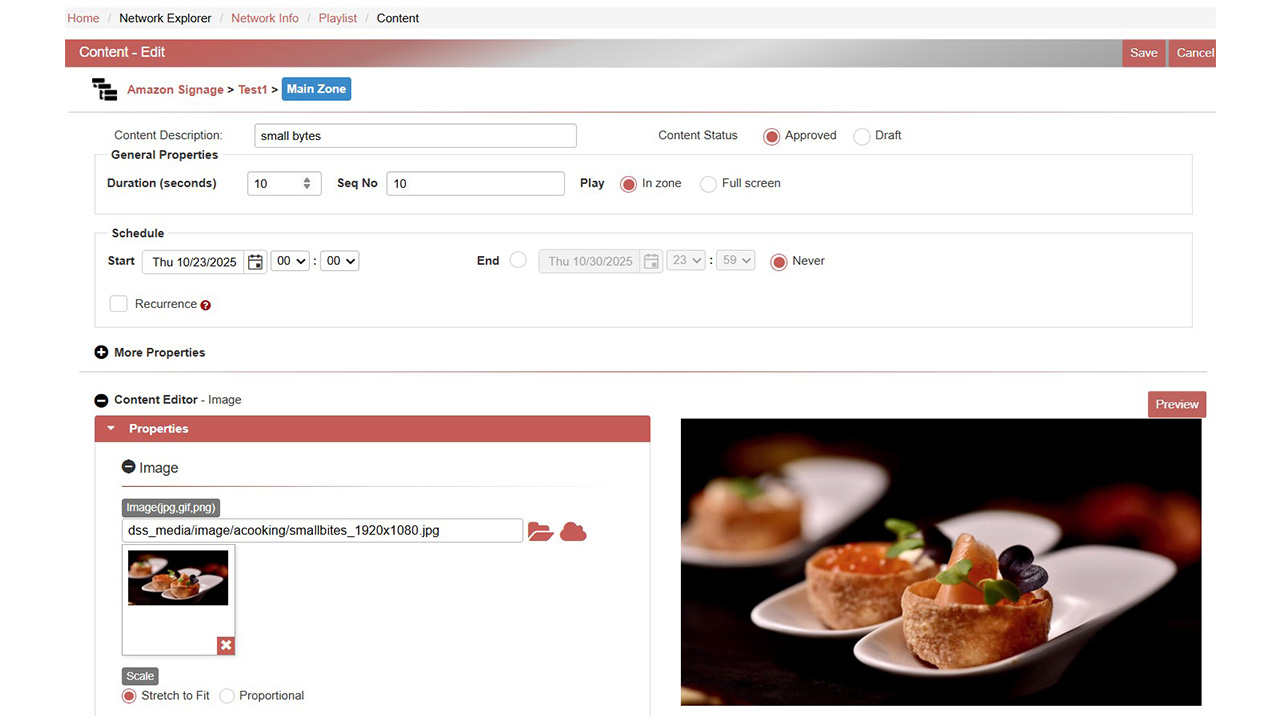Screen dimensions: 1280x720
Task: Open the folder browse icon for image
Action: point(540,531)
